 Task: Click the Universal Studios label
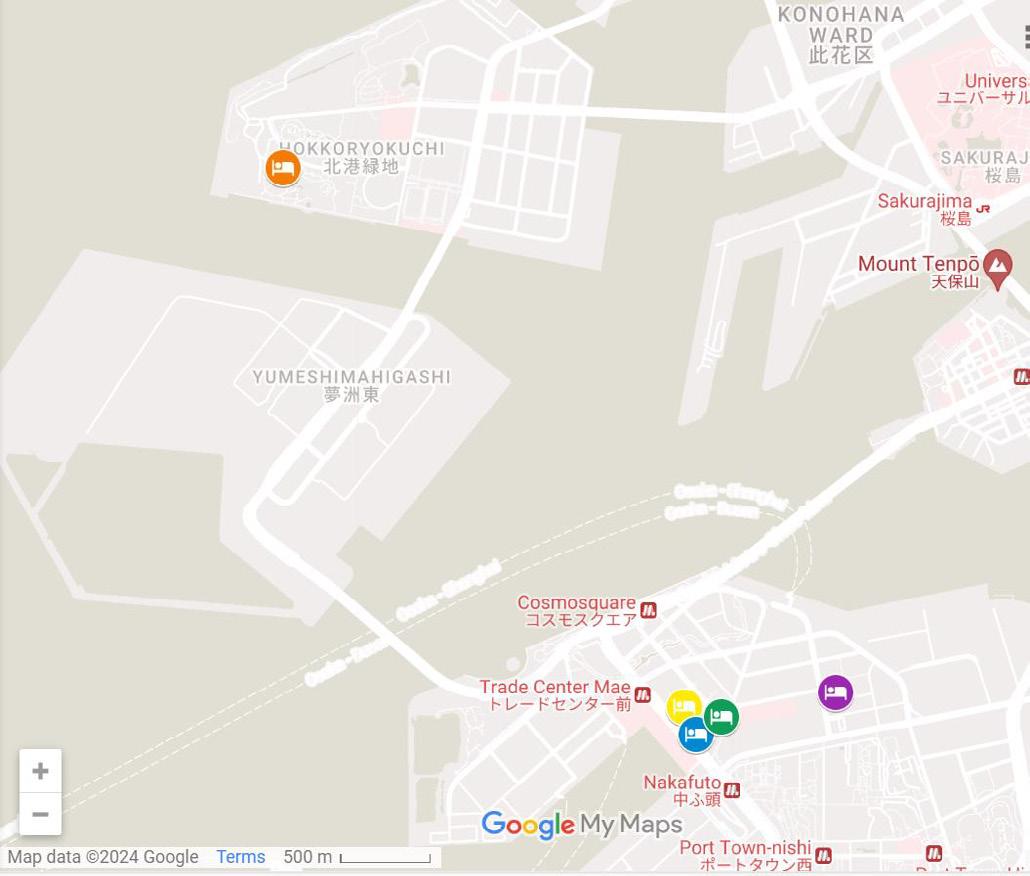click(983, 89)
